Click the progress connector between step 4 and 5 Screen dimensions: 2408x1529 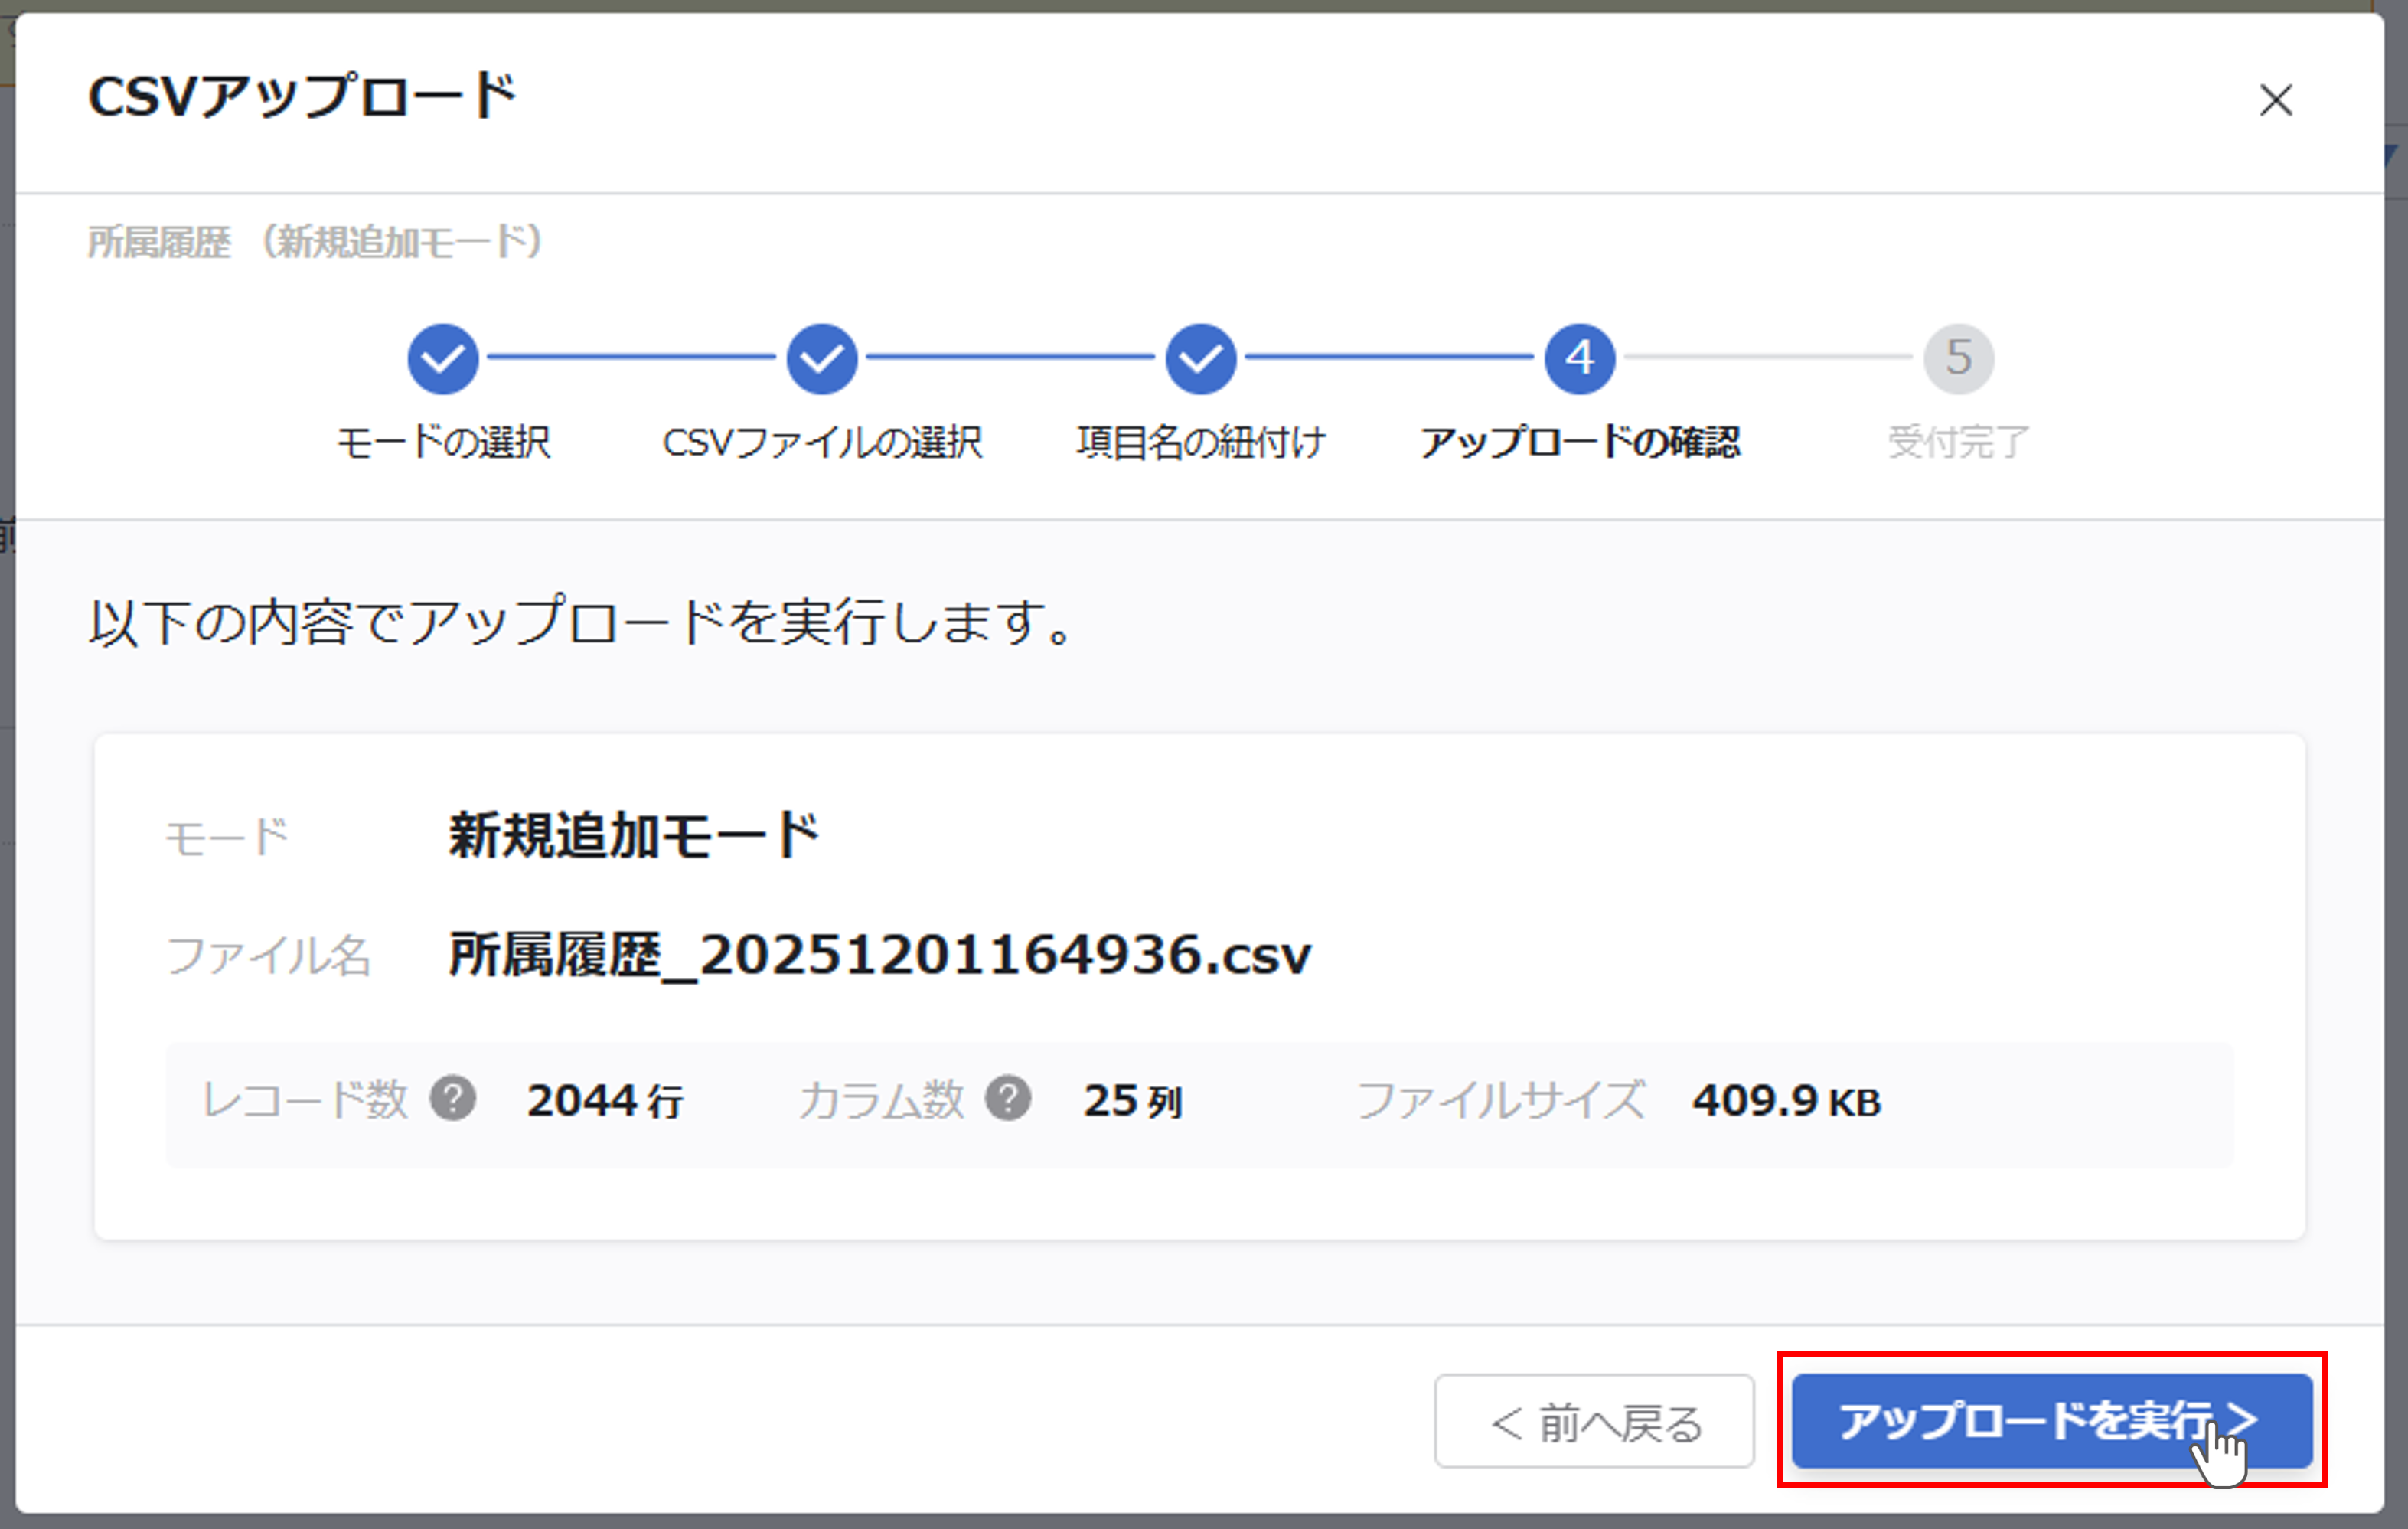click(1770, 358)
